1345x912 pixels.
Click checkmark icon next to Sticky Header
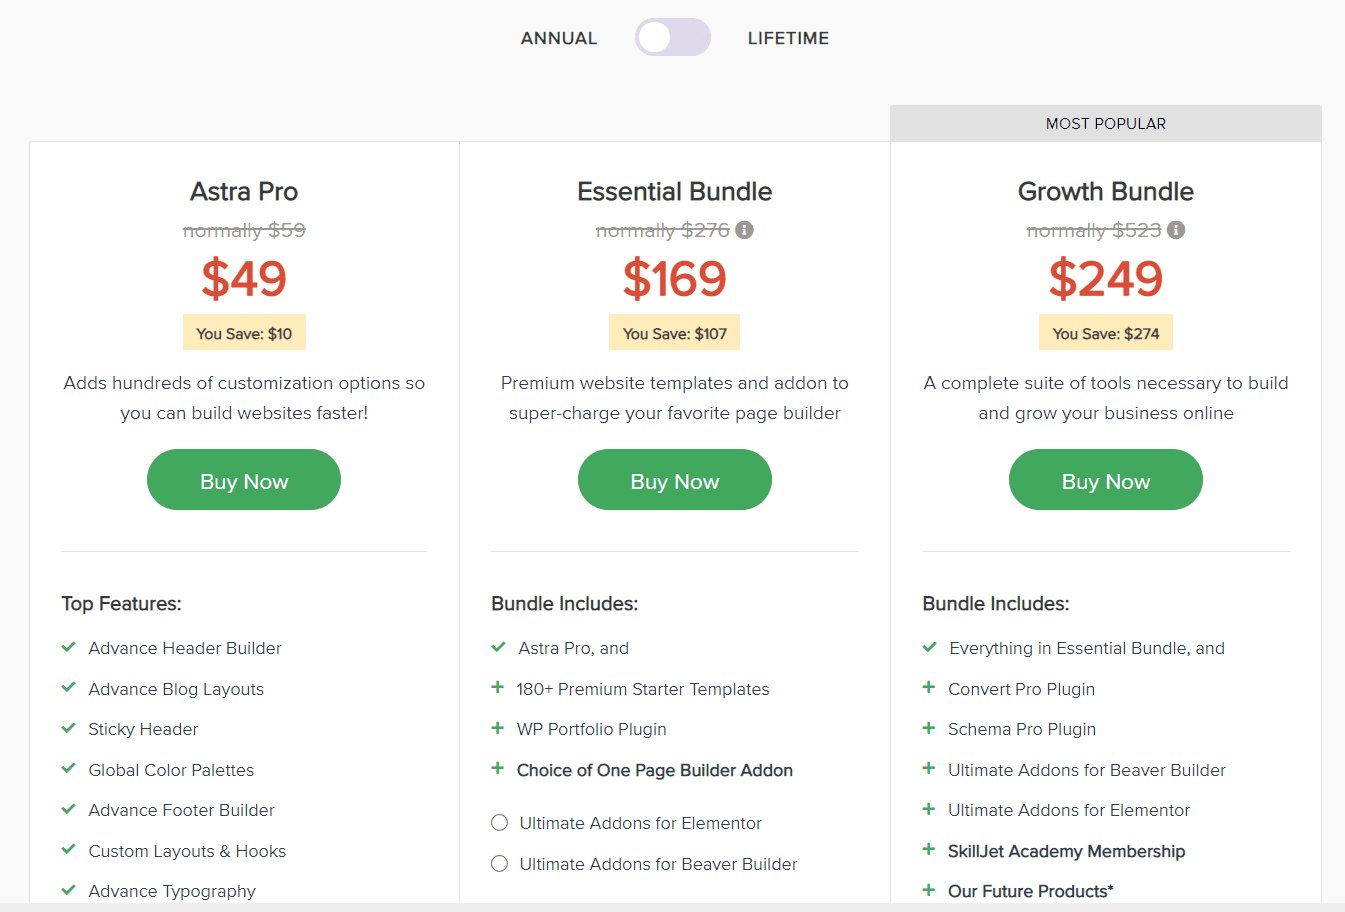pos(69,729)
